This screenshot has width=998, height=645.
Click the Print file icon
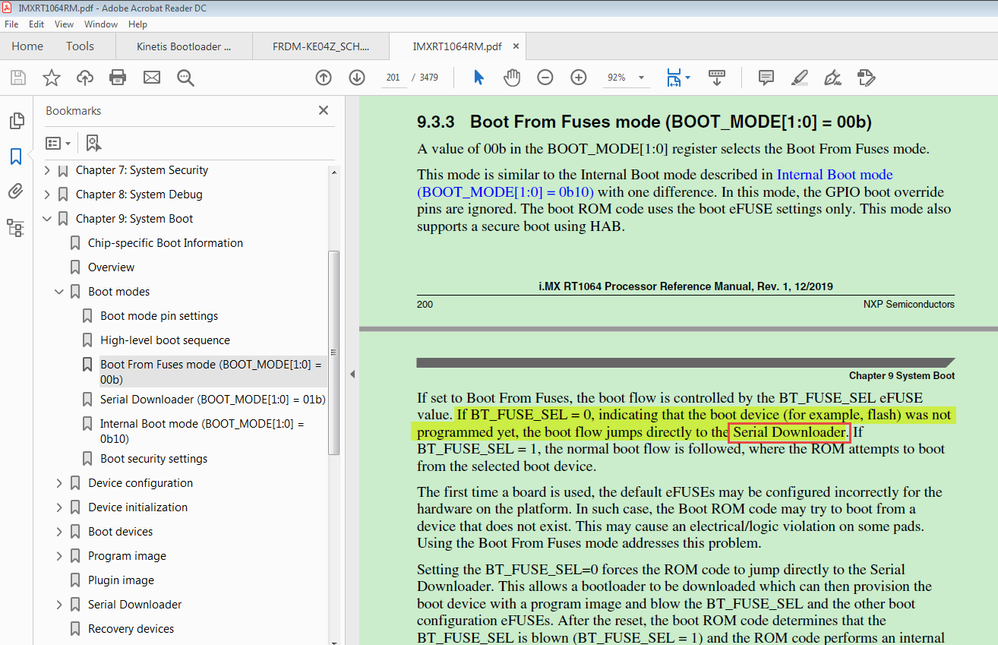pyautogui.click(x=118, y=78)
